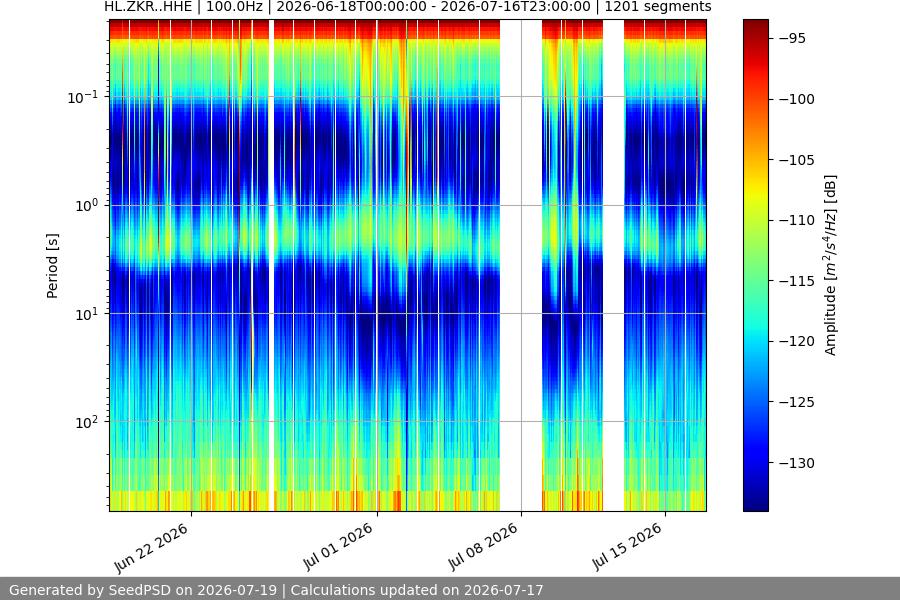Click the 'Period [s]' axis label
This screenshot has height=600, width=900.
(52, 265)
